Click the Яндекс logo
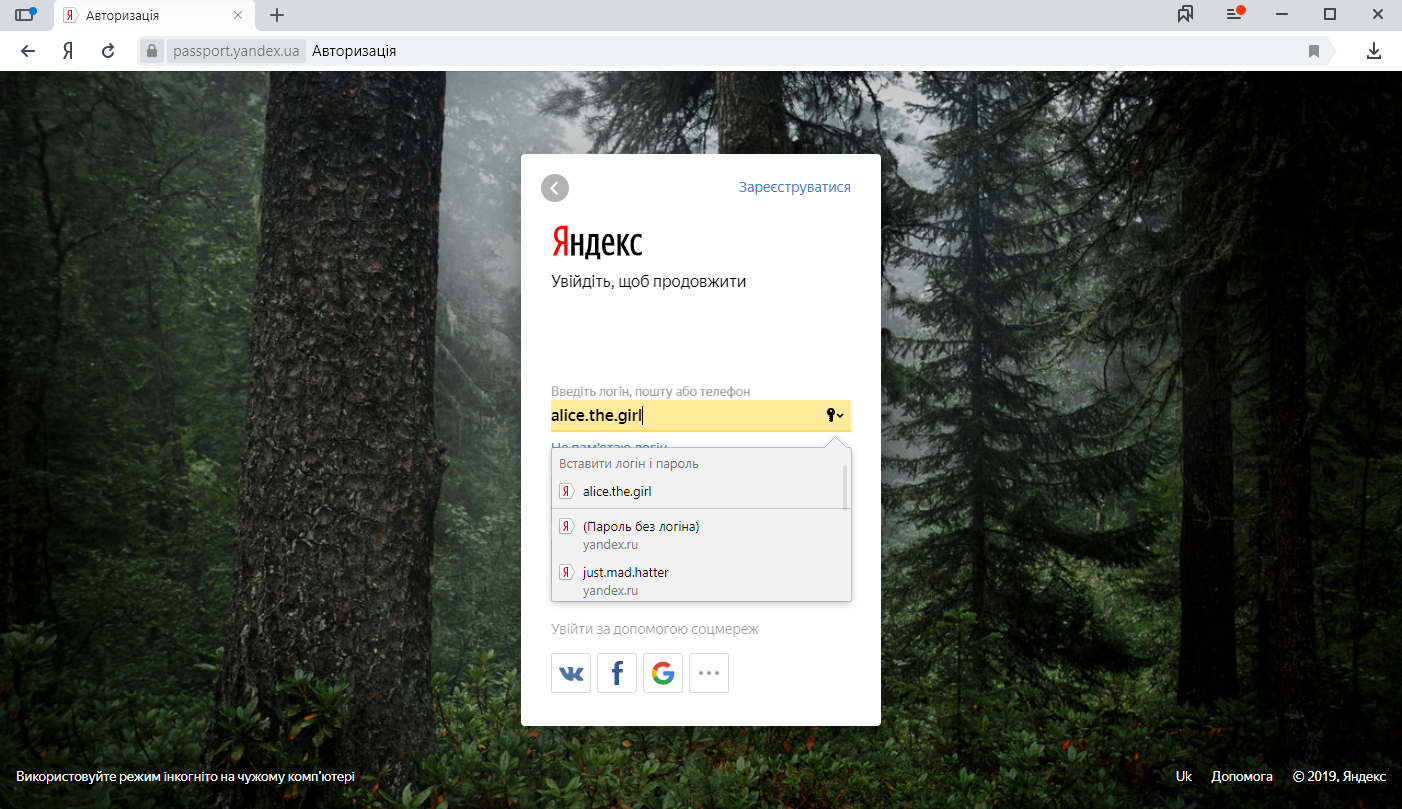Image resolution: width=1402 pixels, height=809 pixels. point(597,242)
